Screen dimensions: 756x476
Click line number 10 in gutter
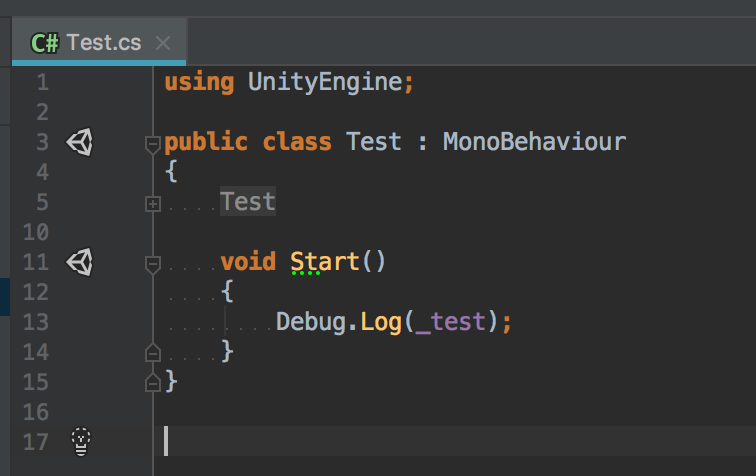tap(36, 232)
